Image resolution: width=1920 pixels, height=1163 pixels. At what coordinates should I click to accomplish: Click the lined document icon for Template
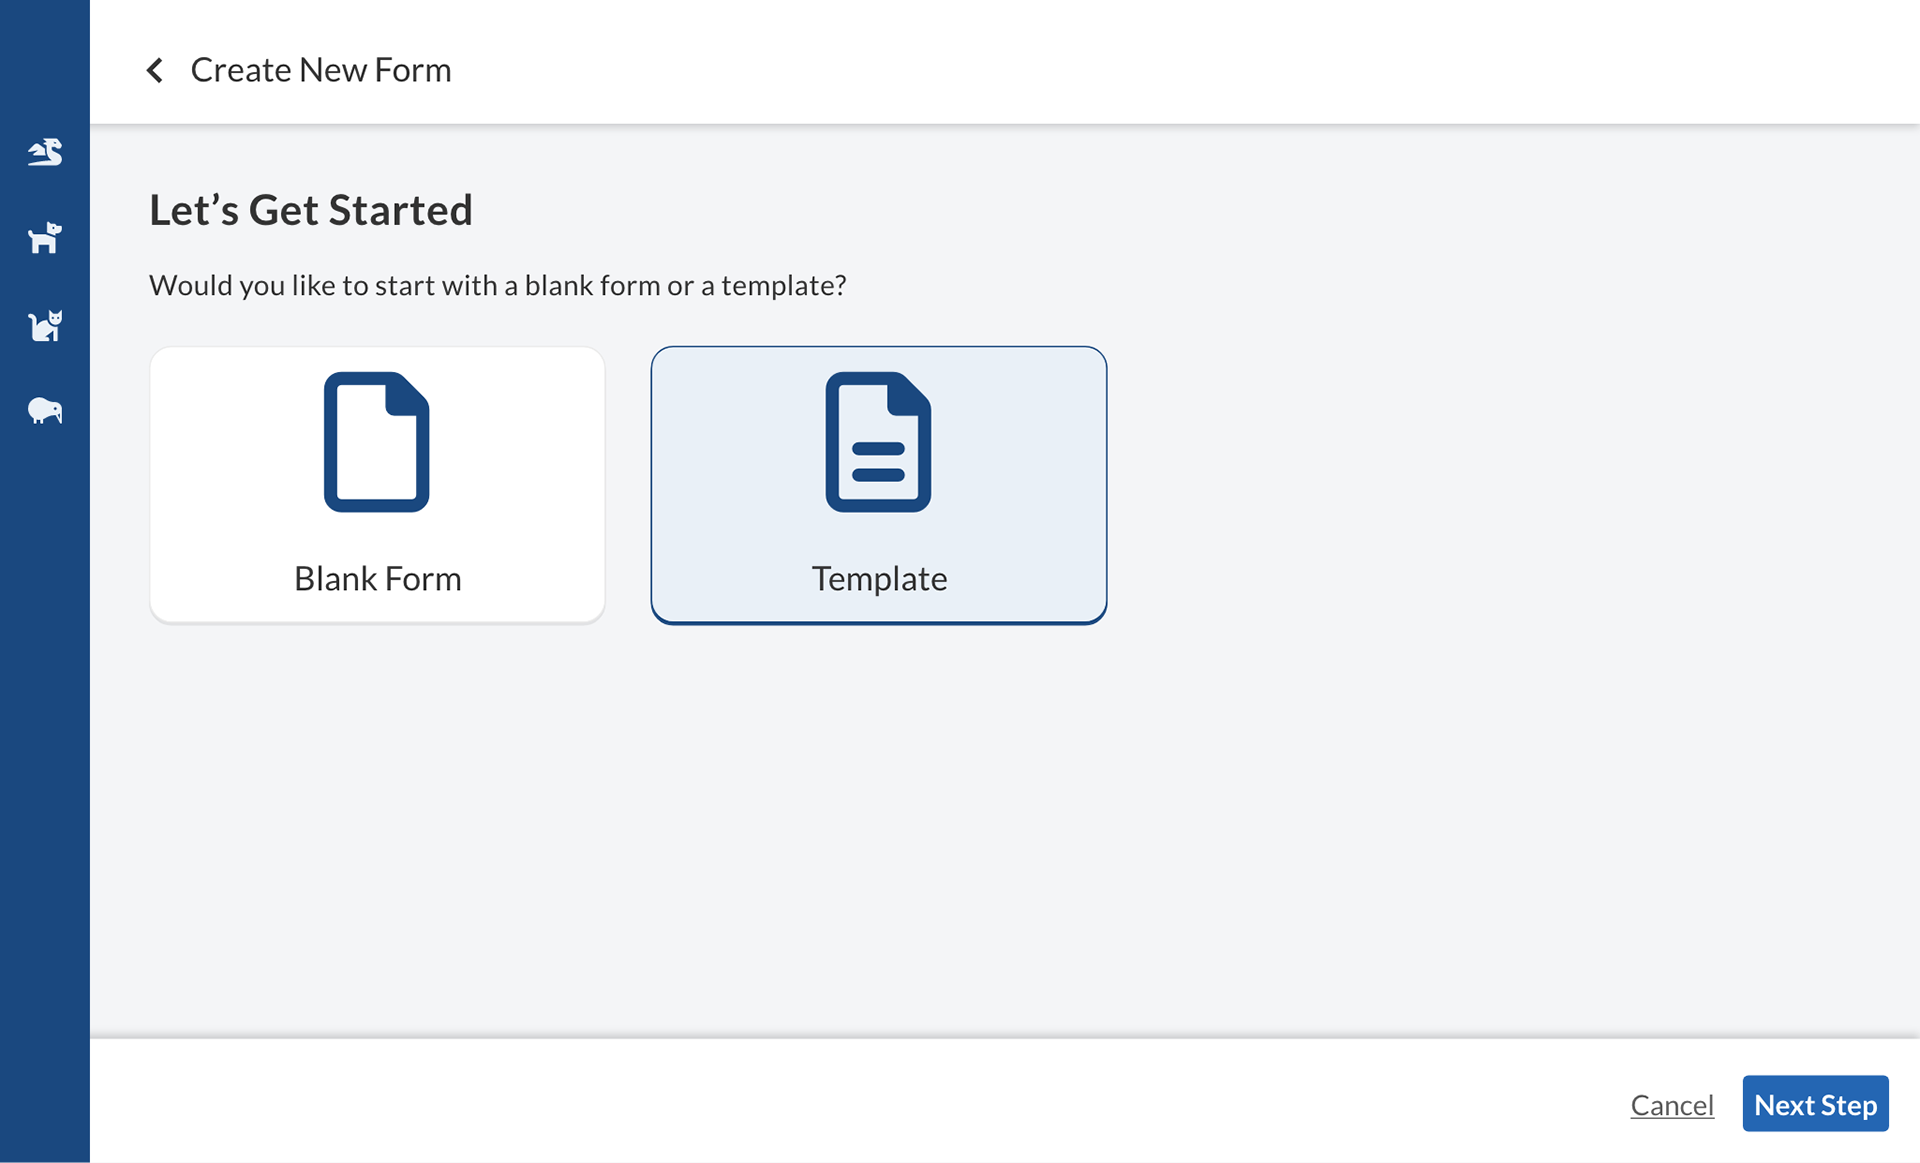tap(878, 442)
